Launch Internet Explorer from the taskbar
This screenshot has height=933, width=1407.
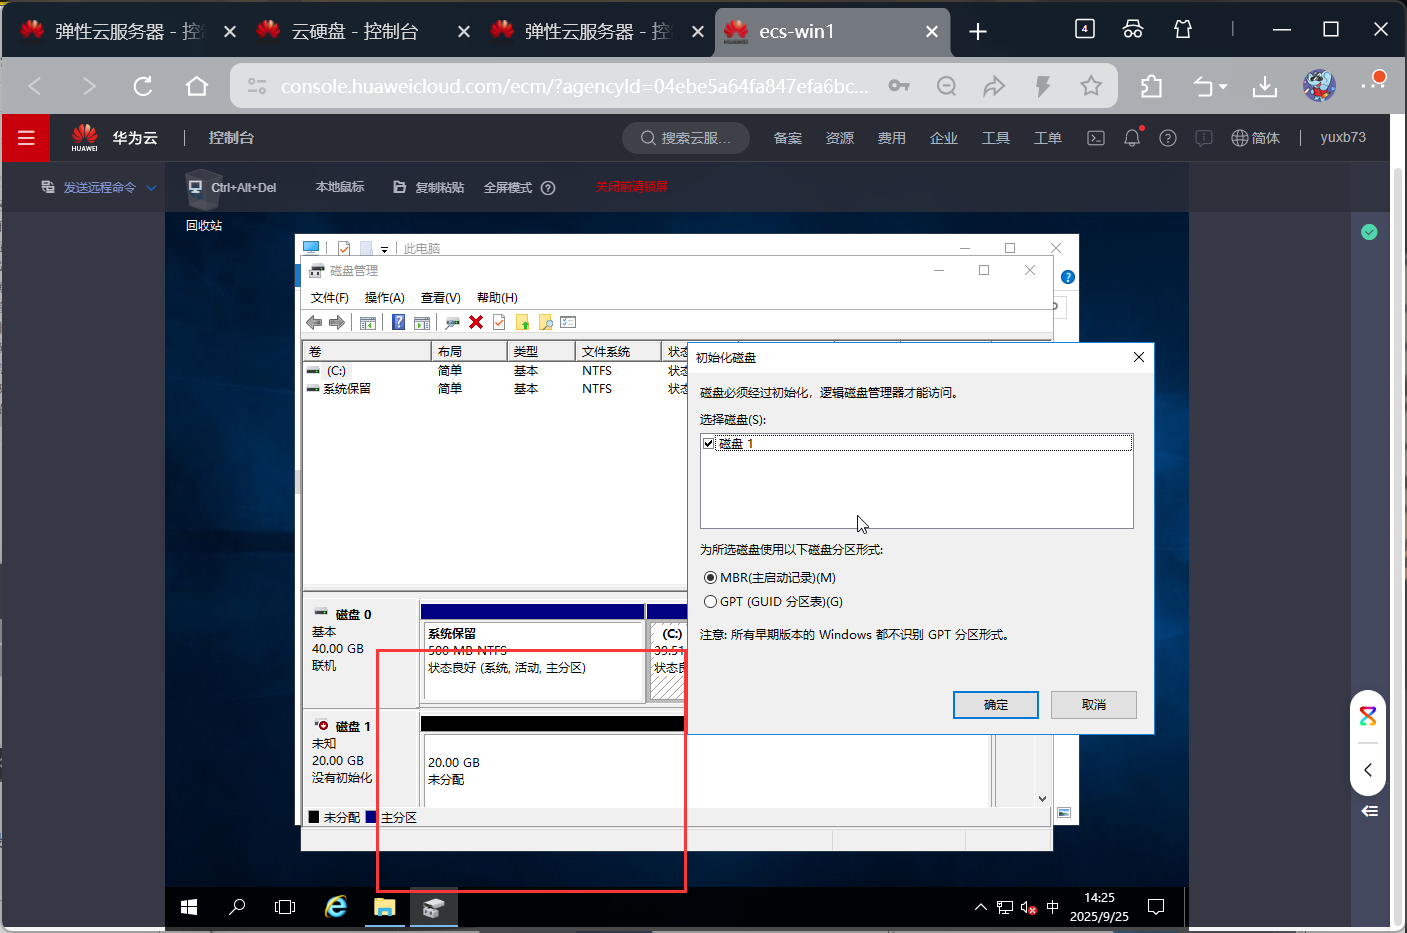[336, 907]
